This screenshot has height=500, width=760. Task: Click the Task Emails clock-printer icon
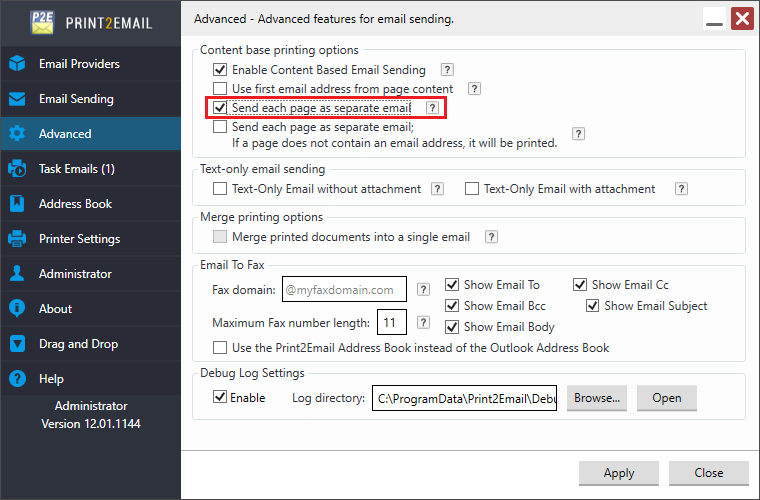[x=17, y=169]
